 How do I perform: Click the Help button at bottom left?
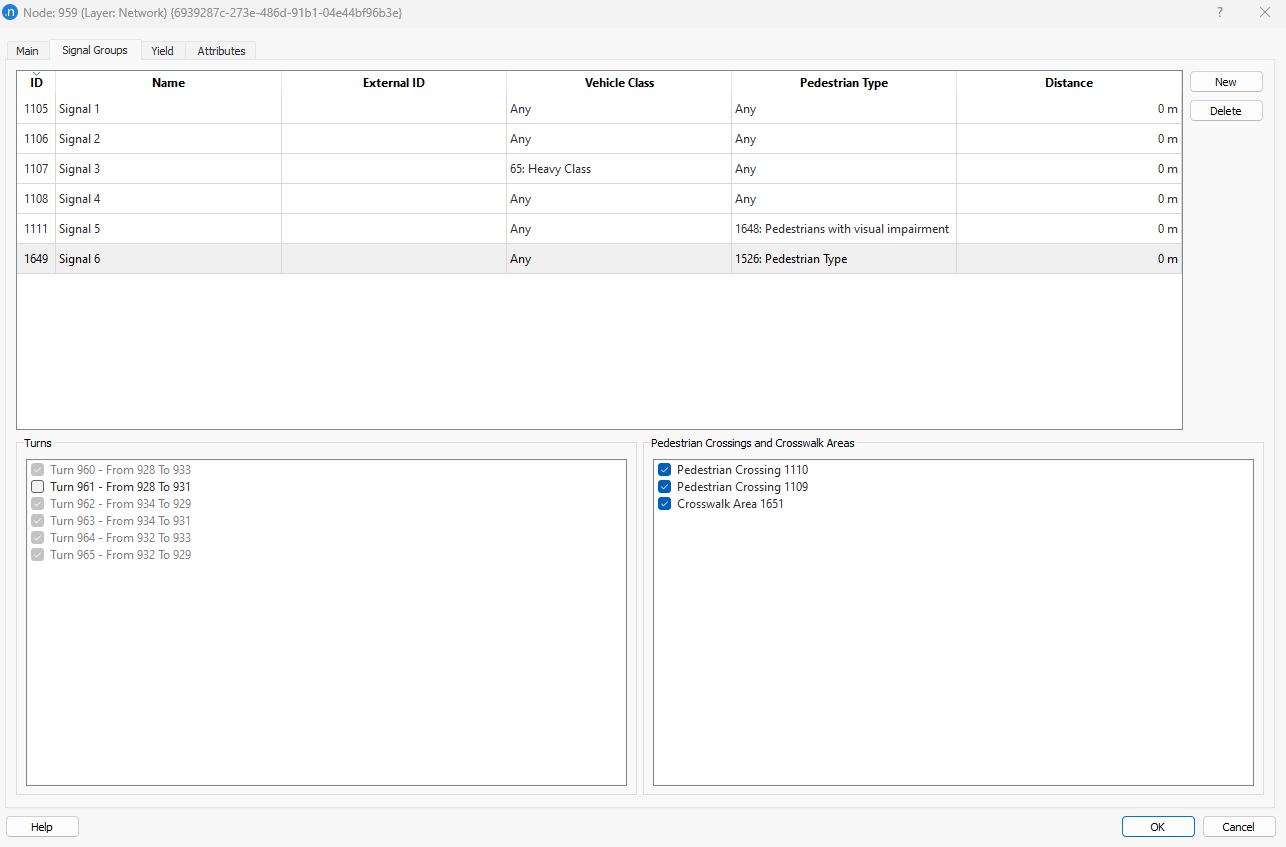[42, 827]
